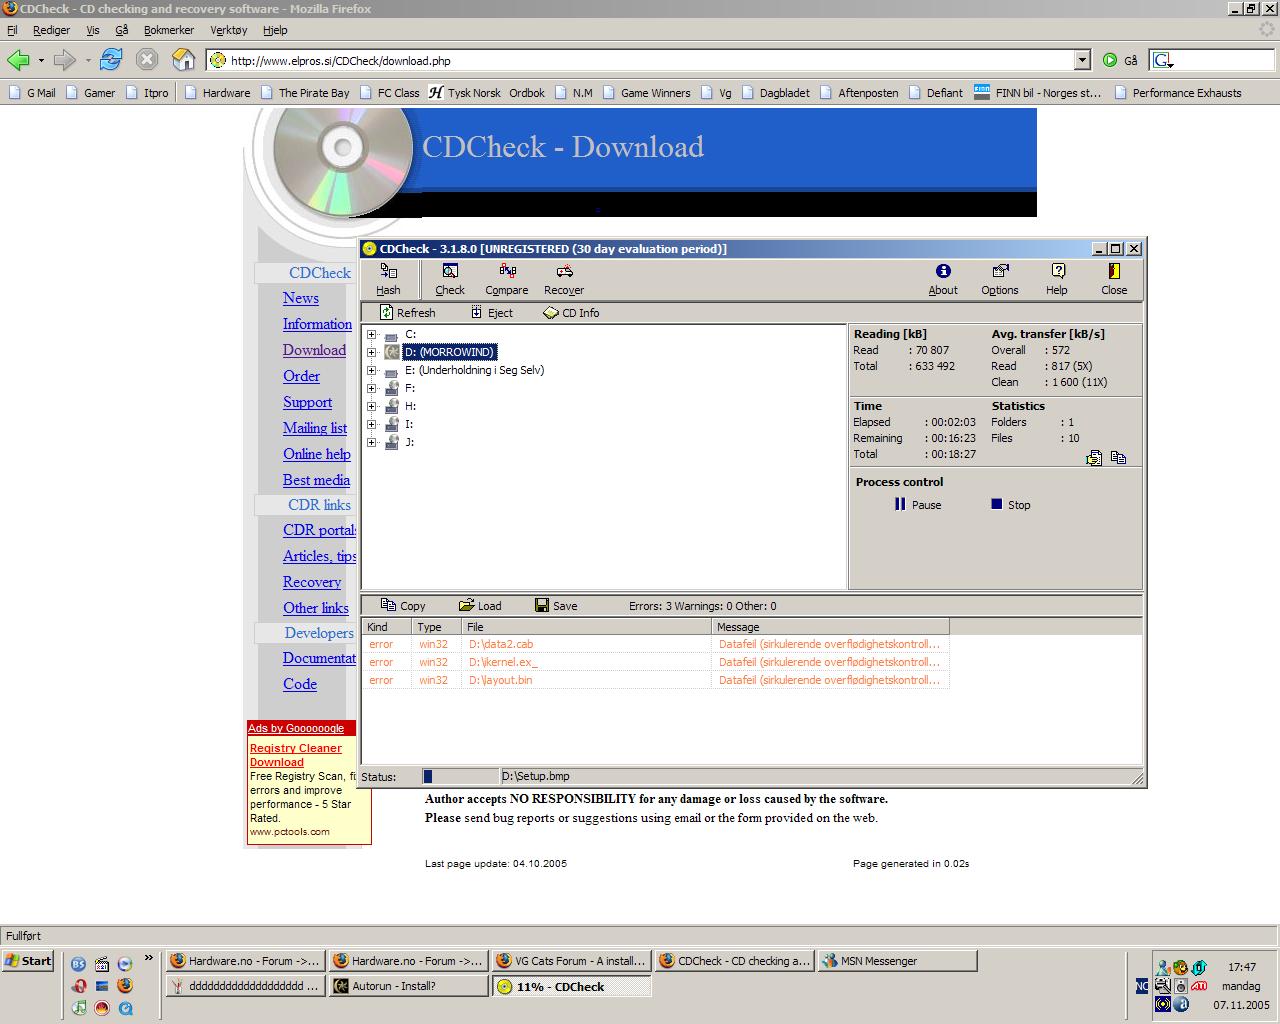
Task: Eject the CD using Eject button
Action: tap(492, 313)
